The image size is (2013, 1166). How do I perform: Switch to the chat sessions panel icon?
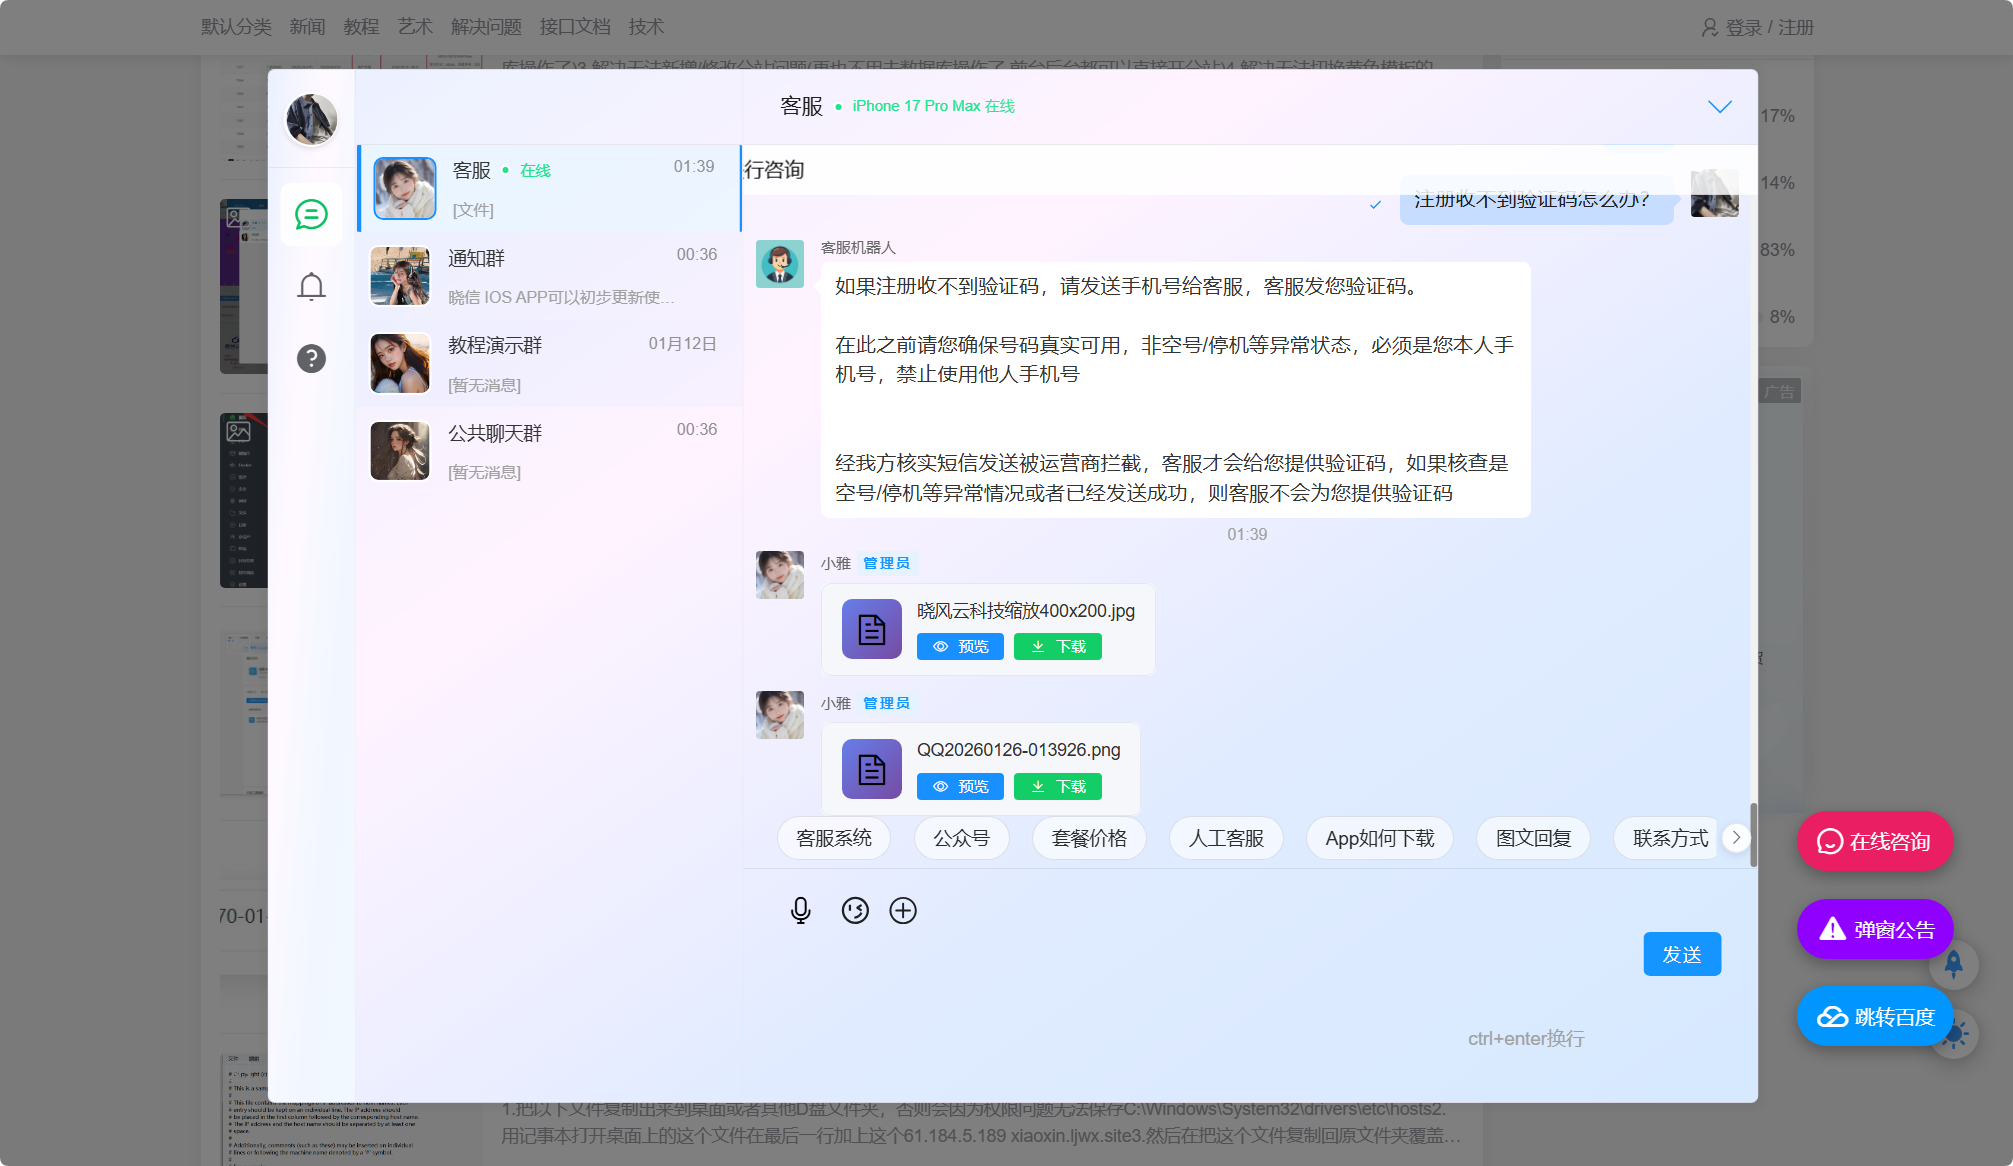pos(311,214)
